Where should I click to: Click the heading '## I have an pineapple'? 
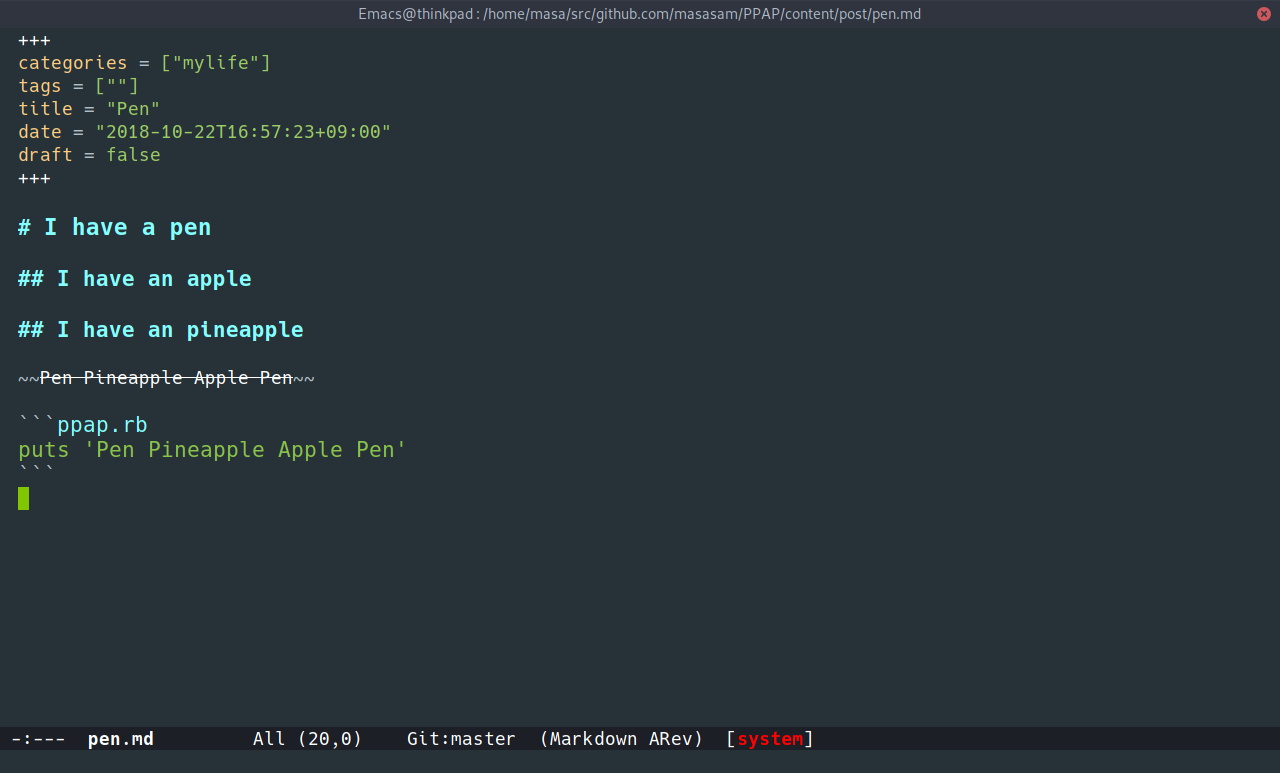160,330
